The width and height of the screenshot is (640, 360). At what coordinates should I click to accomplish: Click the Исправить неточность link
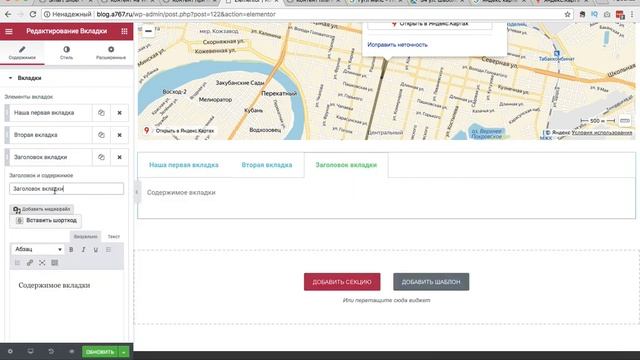click(397, 44)
